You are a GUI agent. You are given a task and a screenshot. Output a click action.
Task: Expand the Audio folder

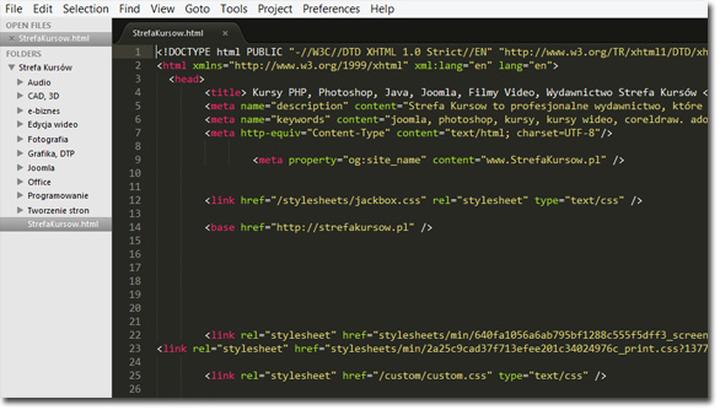pos(20,82)
